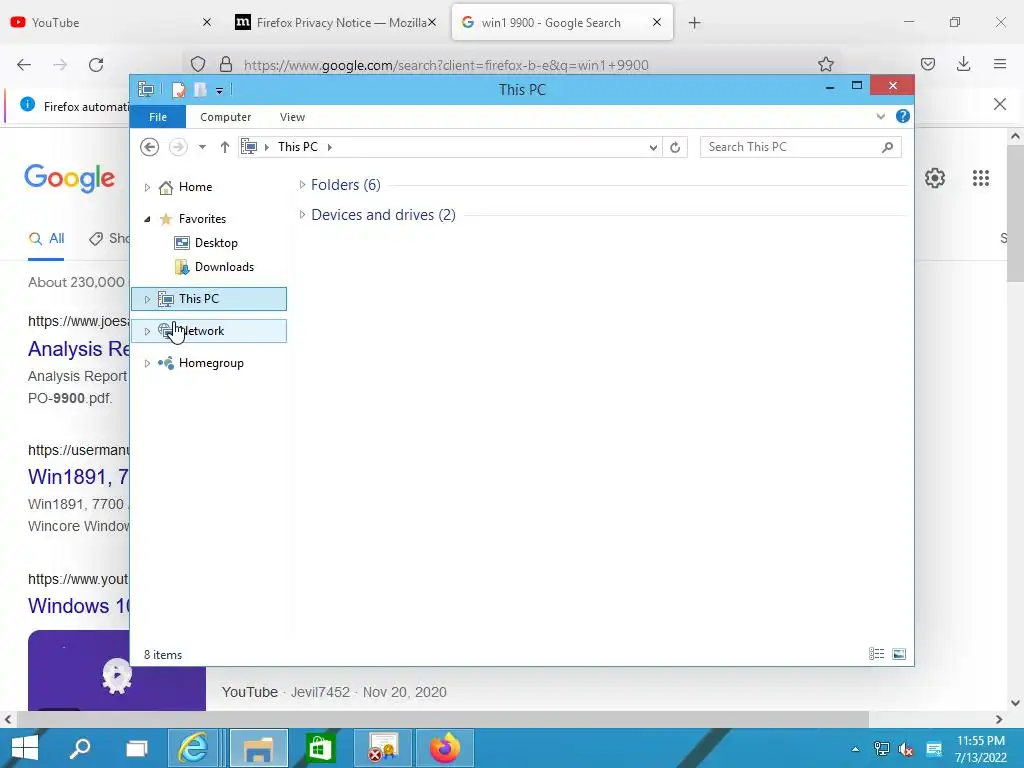Click the padlock site info icon
1024x768 pixels.
click(x=226, y=64)
